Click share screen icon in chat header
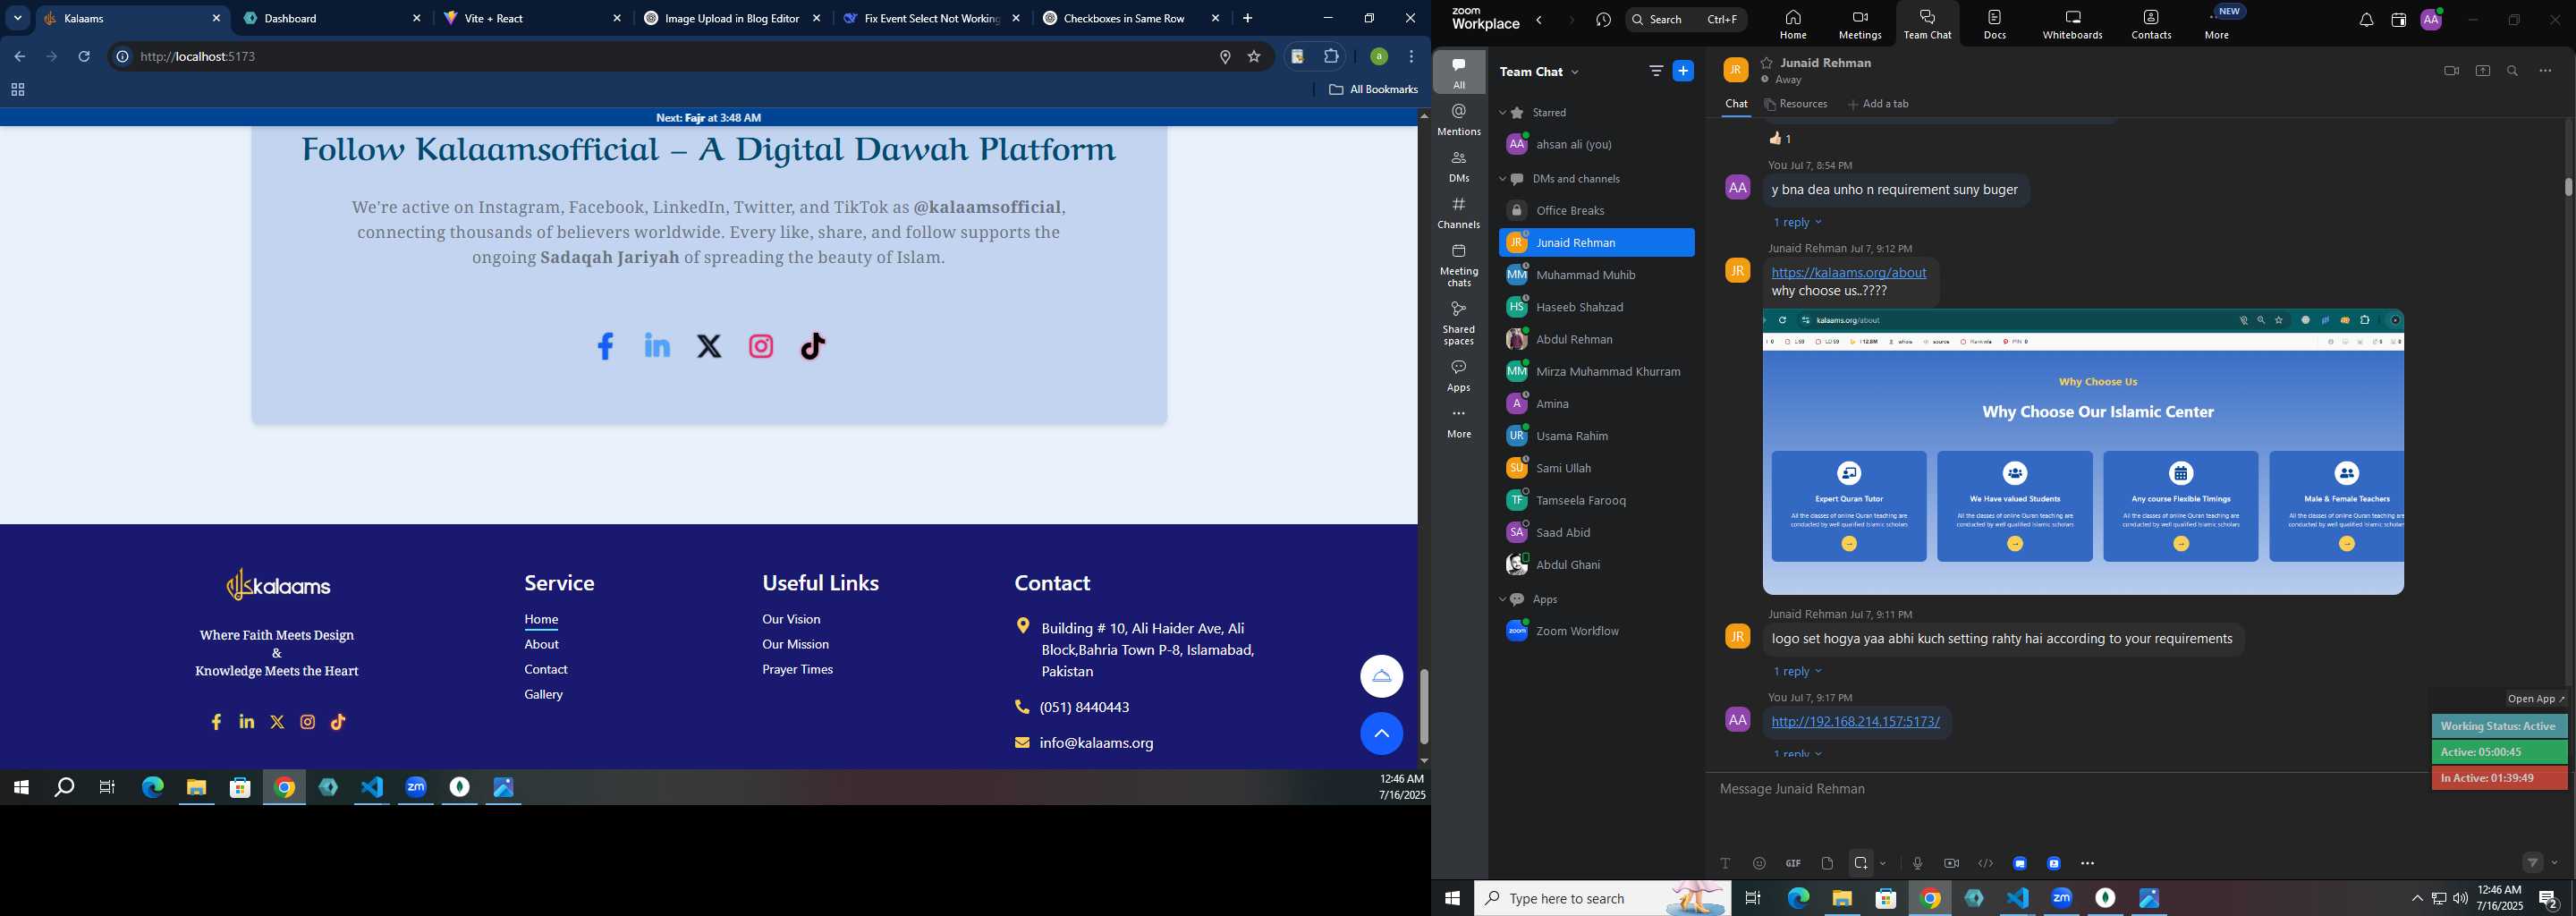Viewport: 2576px width, 916px height. pyautogui.click(x=2483, y=71)
